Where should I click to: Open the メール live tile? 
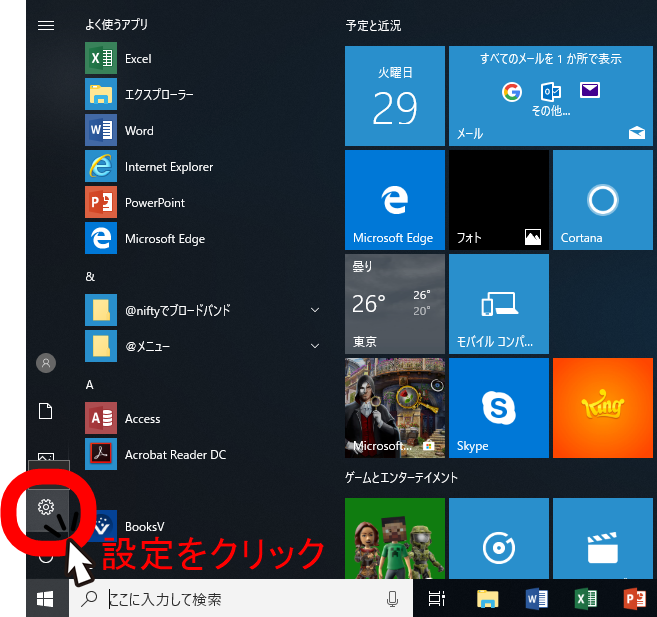(551, 96)
